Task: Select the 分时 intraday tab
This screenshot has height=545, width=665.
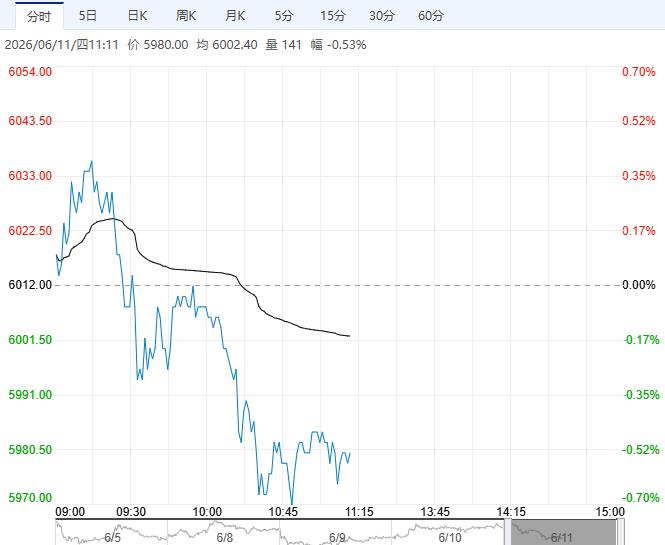Action: [39, 16]
